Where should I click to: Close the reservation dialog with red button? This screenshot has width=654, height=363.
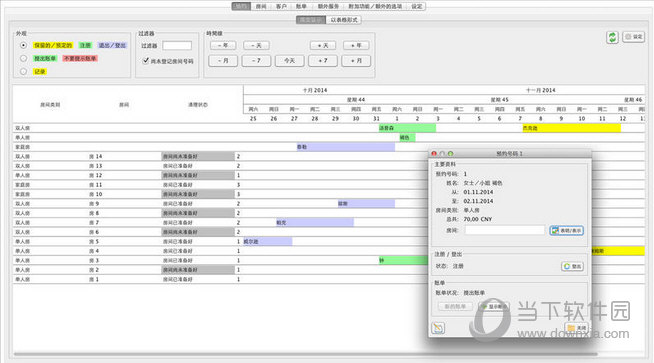click(434, 154)
